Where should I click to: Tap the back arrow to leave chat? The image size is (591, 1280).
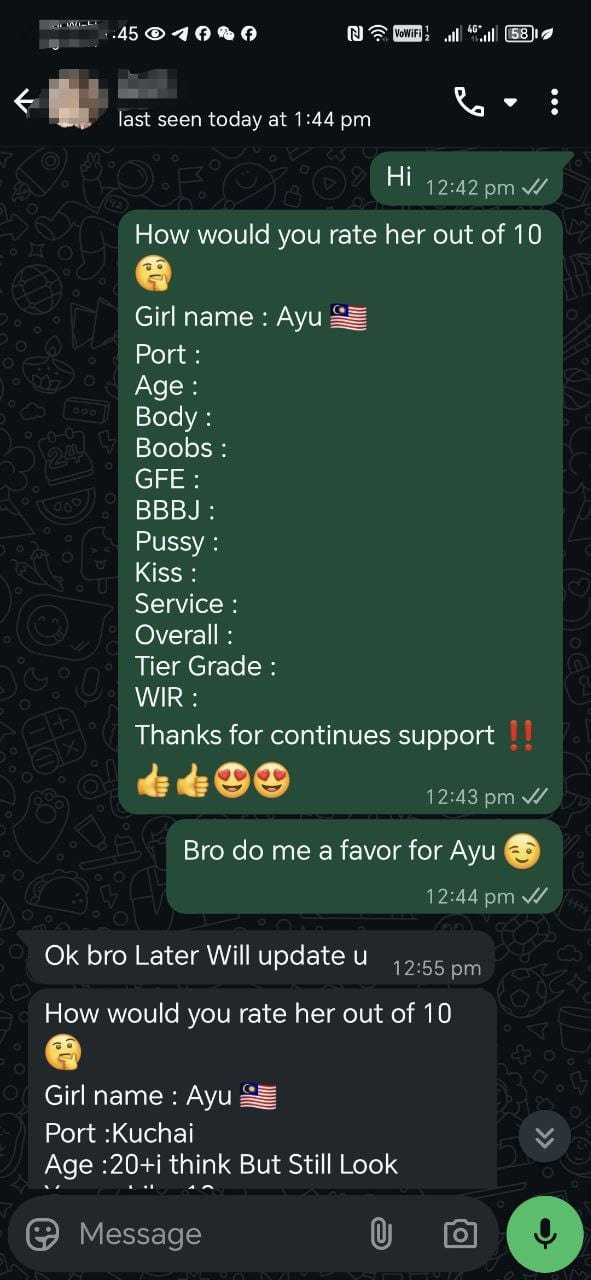pos(25,101)
